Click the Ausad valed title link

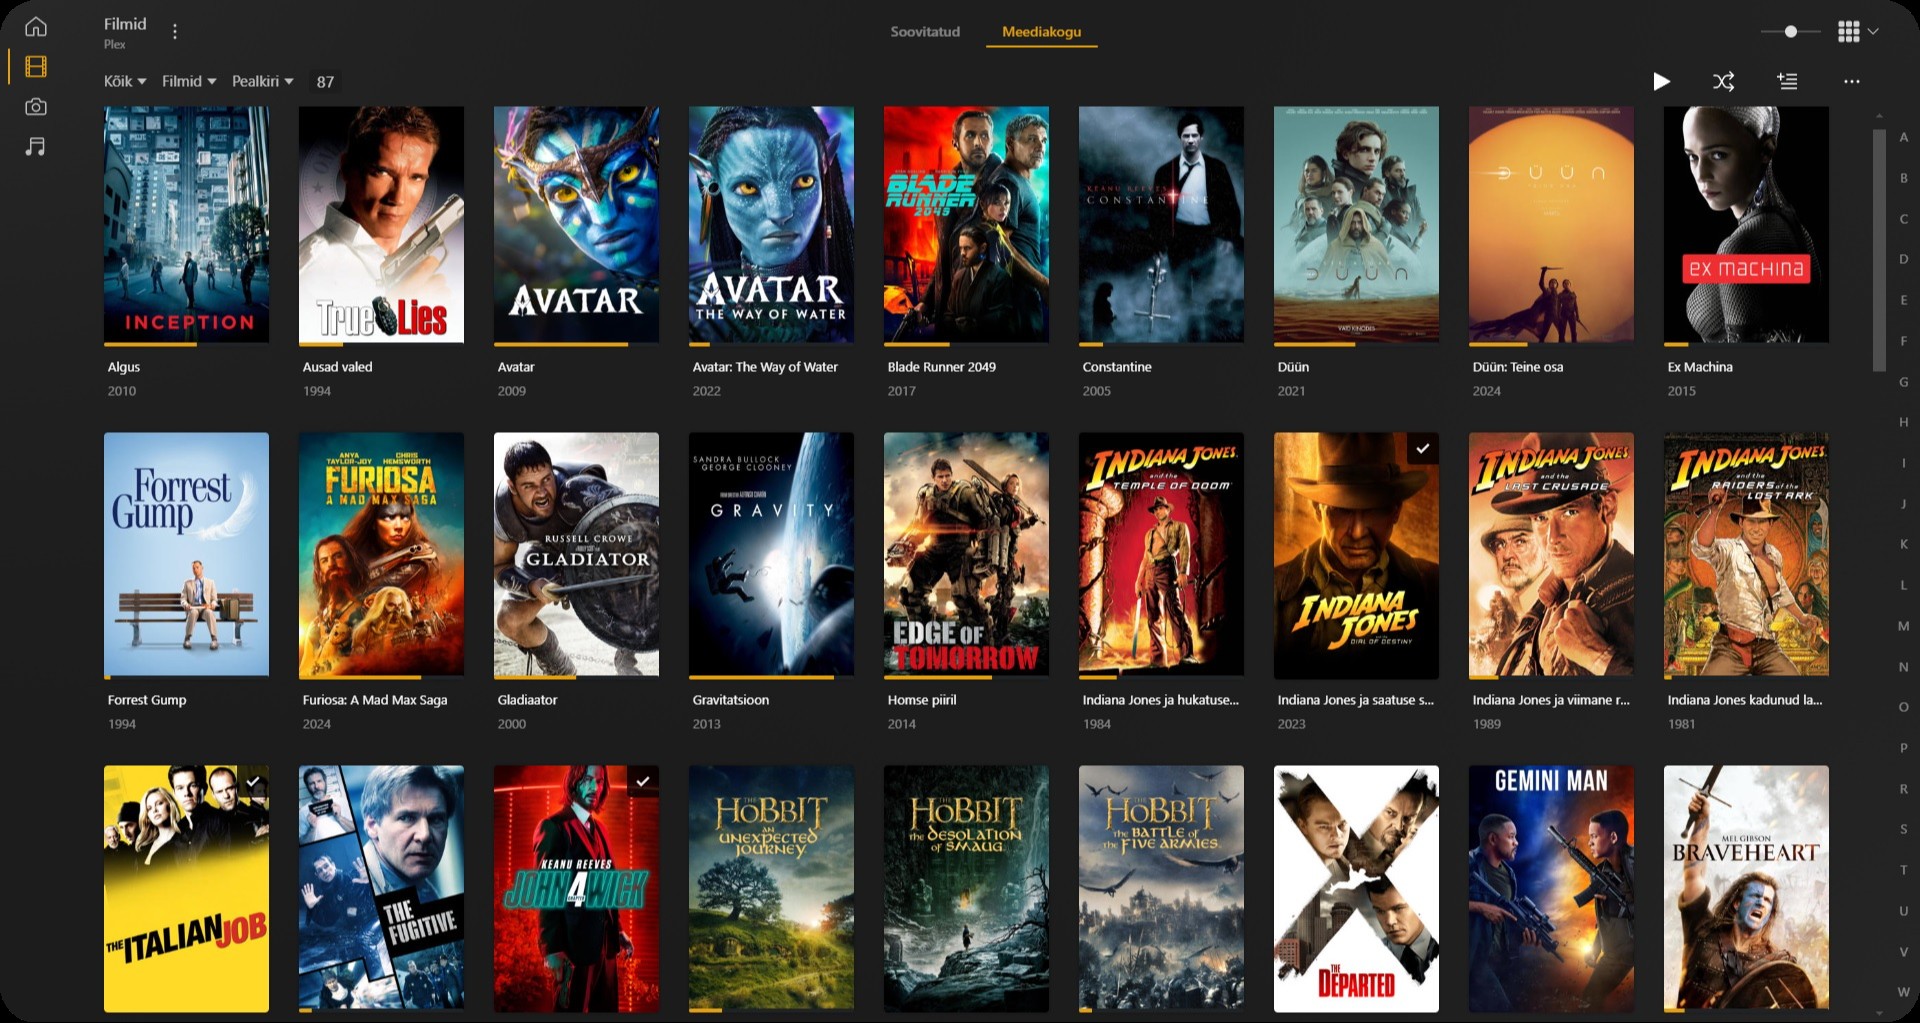(337, 367)
